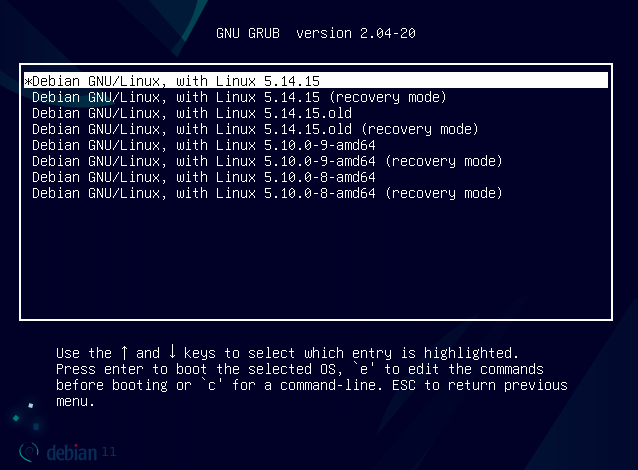
Task: Choose Linux 5.14.15 recovery mode entry
Action: pos(238,97)
